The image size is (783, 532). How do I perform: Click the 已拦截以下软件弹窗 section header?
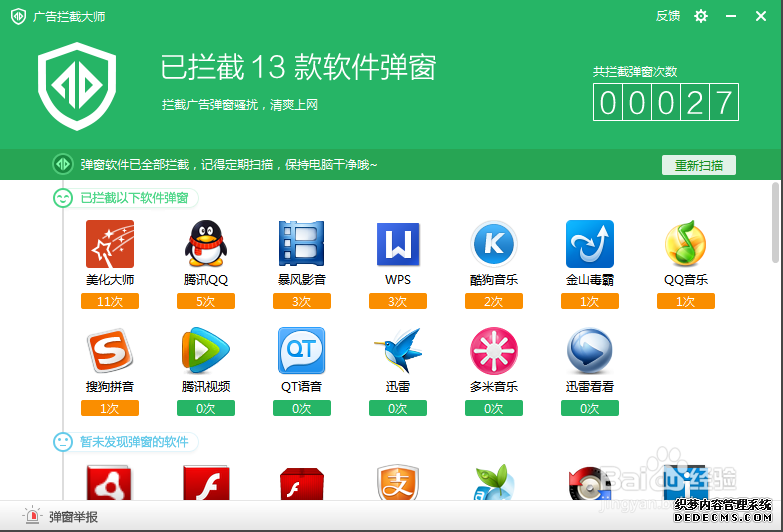pyautogui.click(x=134, y=198)
